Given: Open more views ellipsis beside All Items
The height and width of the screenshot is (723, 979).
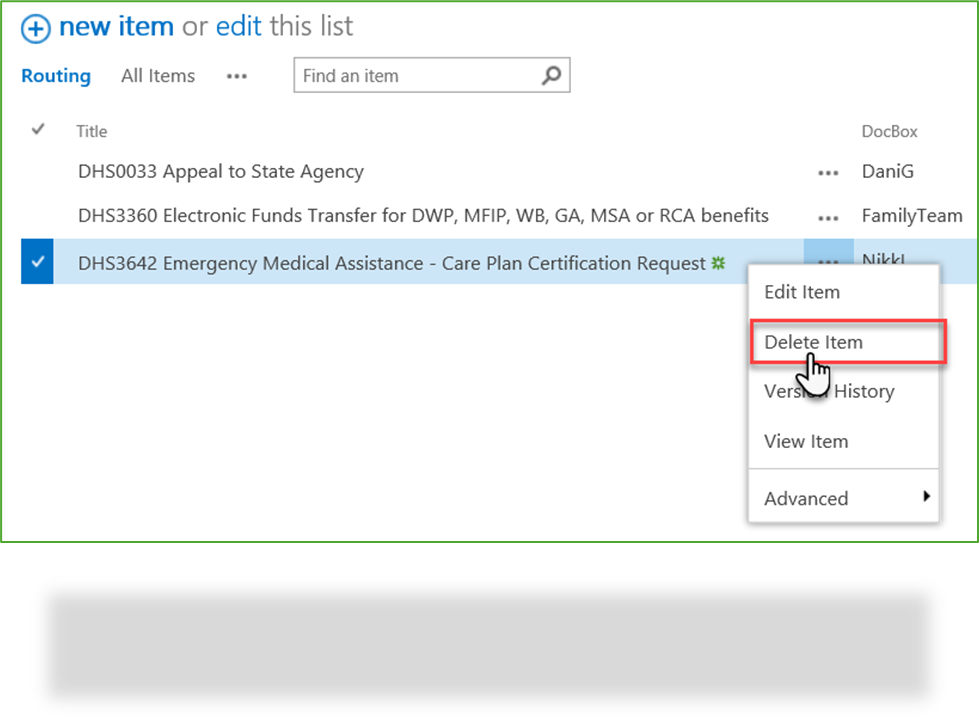Looking at the screenshot, I should point(237,76).
